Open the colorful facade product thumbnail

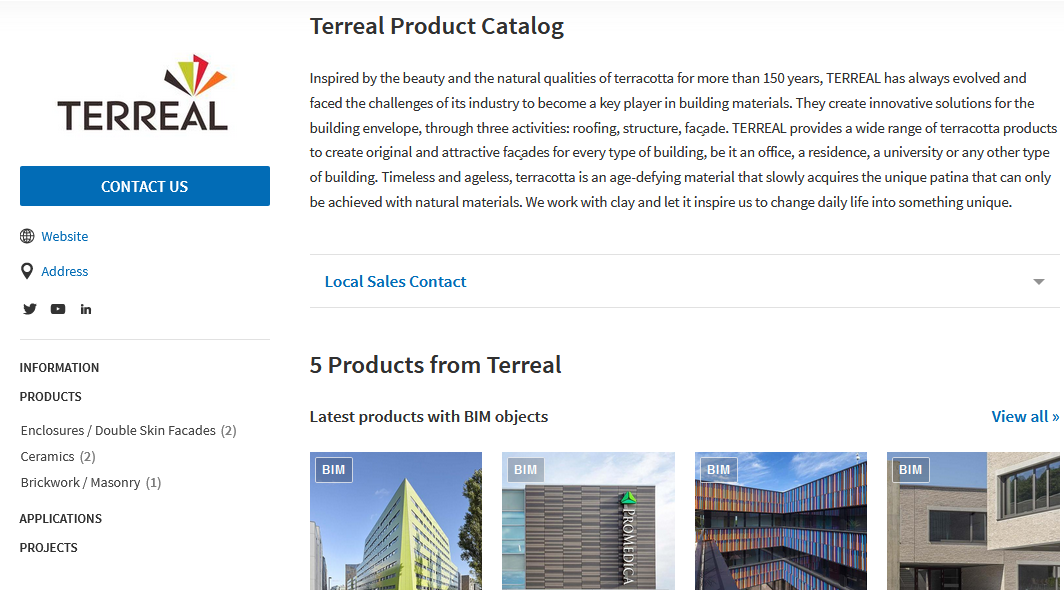pos(780,521)
